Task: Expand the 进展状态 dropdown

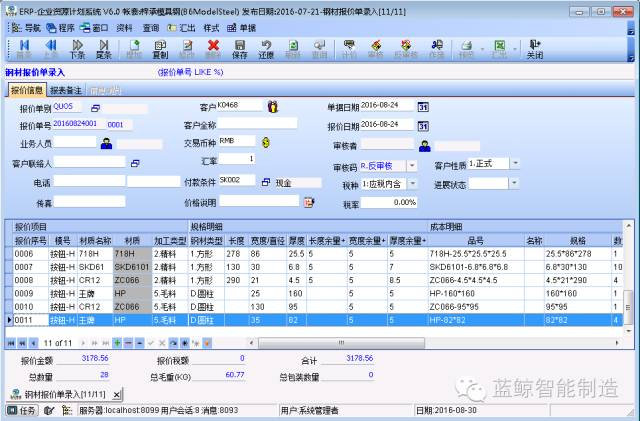Action: [514, 183]
